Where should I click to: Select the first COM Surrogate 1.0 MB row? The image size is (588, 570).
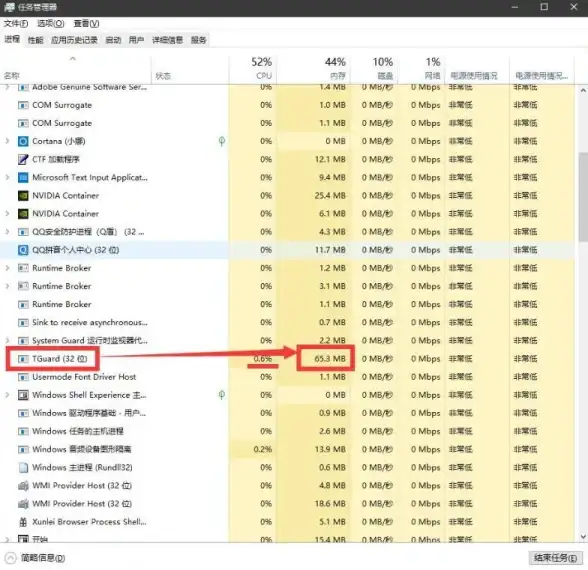[x=287, y=105]
